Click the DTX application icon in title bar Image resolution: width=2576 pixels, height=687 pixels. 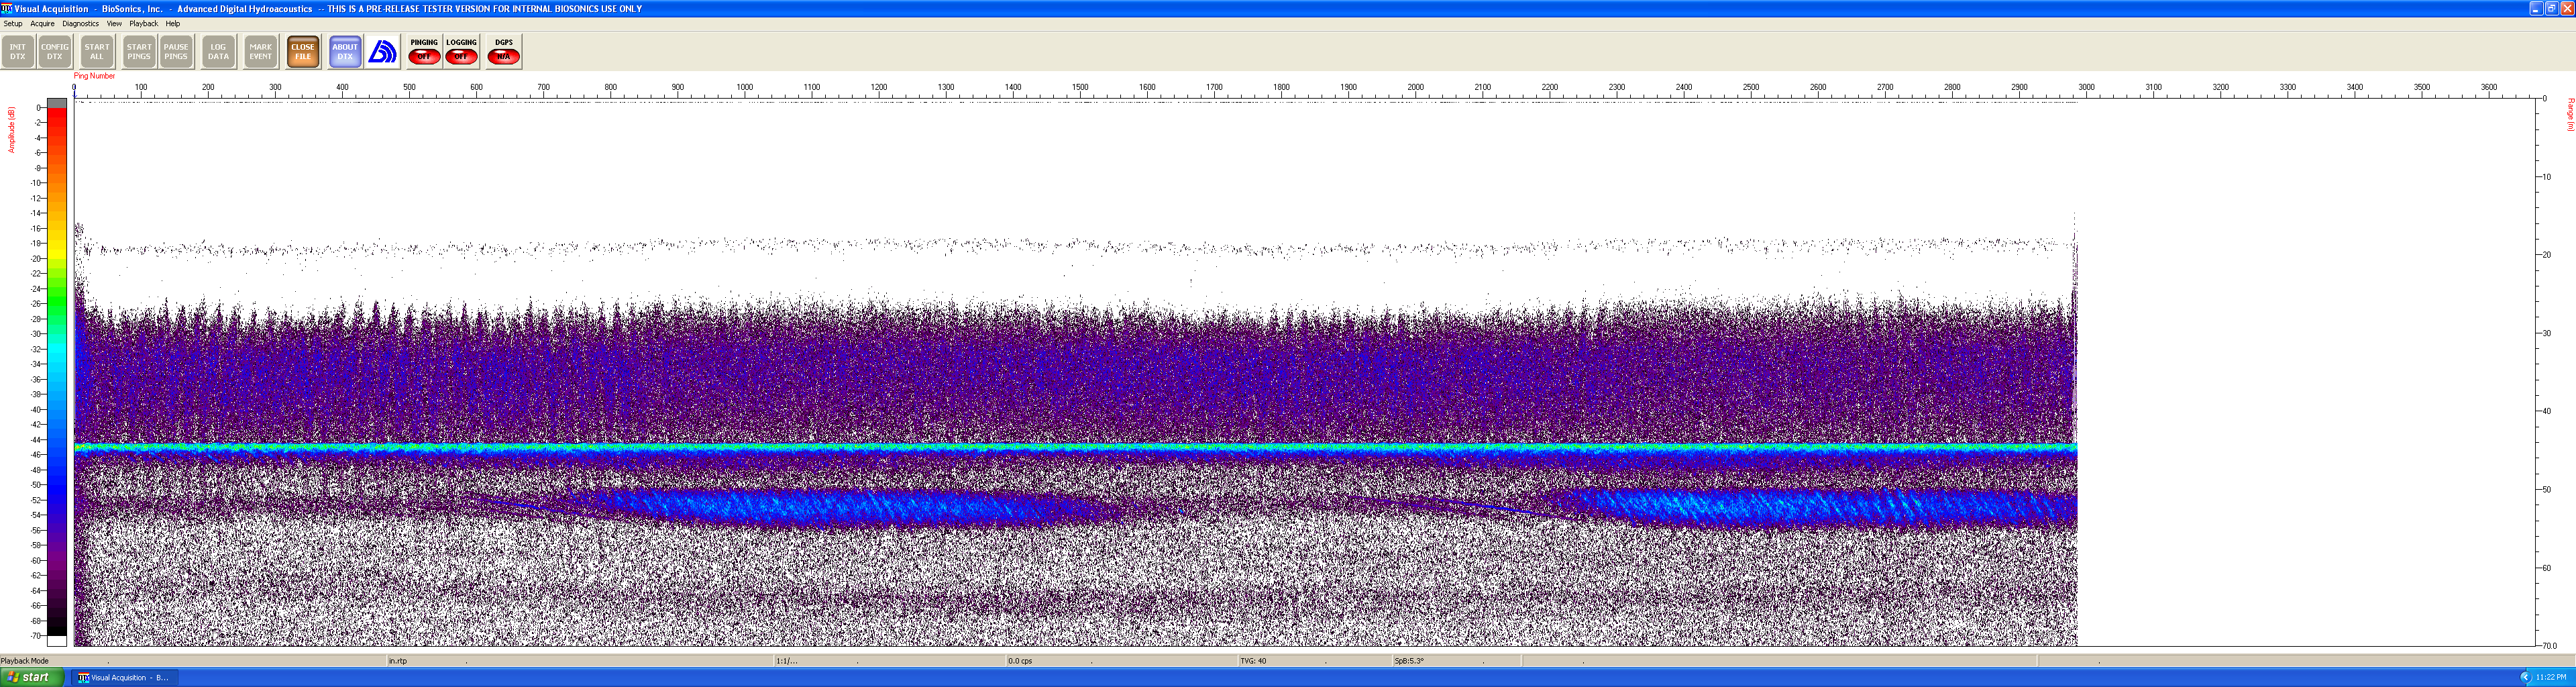[7, 8]
